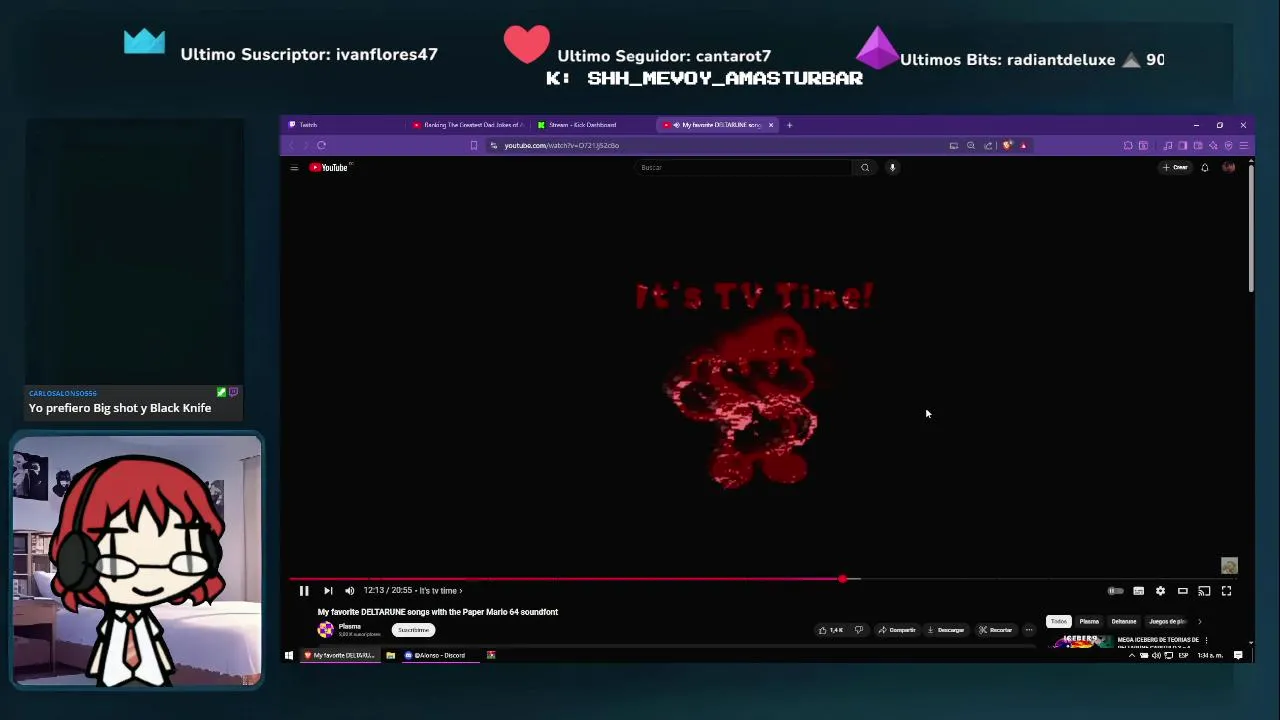Open the browser main menu icon
Screen dimensions: 1280x720
click(x=1244, y=146)
